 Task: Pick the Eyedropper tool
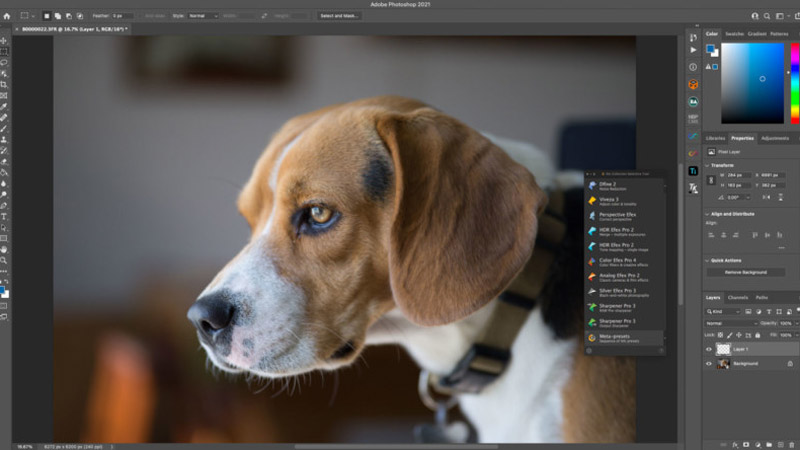pos(5,105)
